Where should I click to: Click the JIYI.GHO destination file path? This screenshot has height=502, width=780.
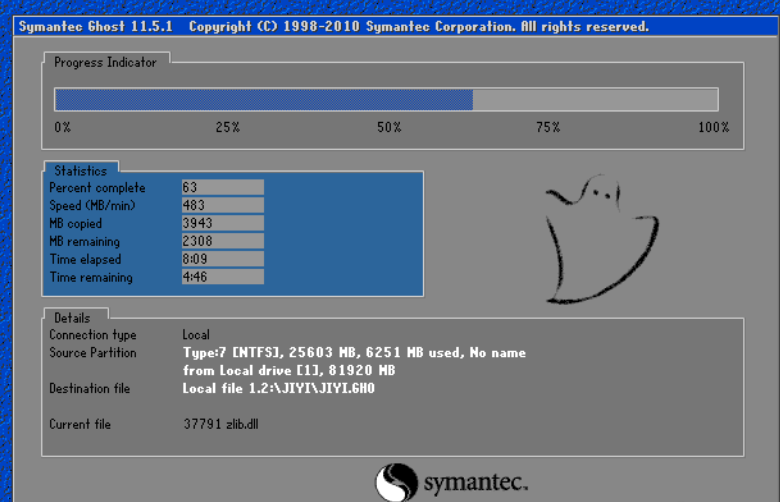tap(279, 389)
